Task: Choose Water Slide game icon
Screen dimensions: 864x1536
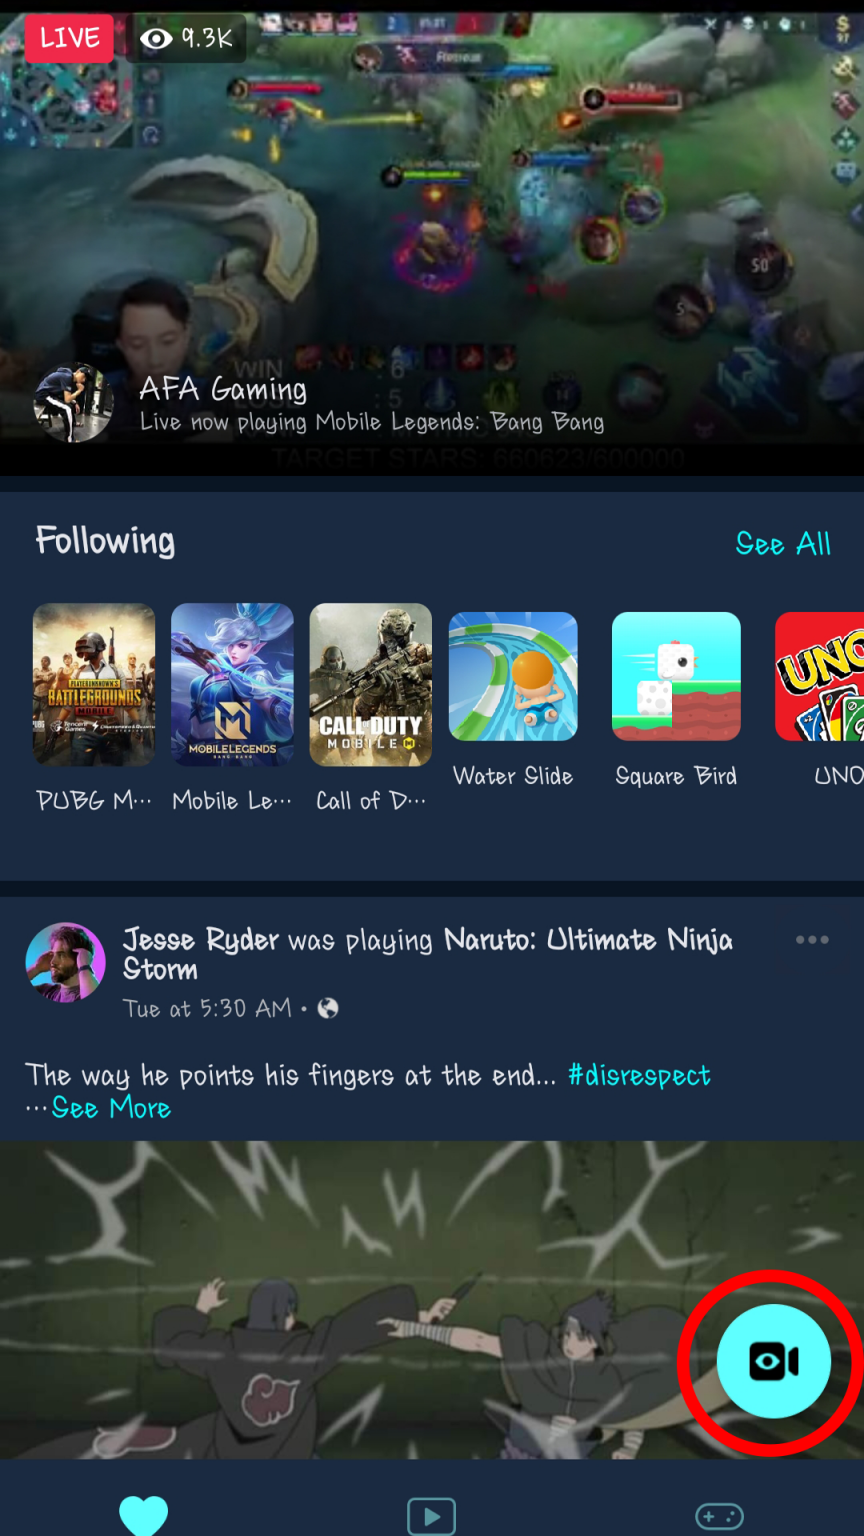Action: tap(513, 676)
